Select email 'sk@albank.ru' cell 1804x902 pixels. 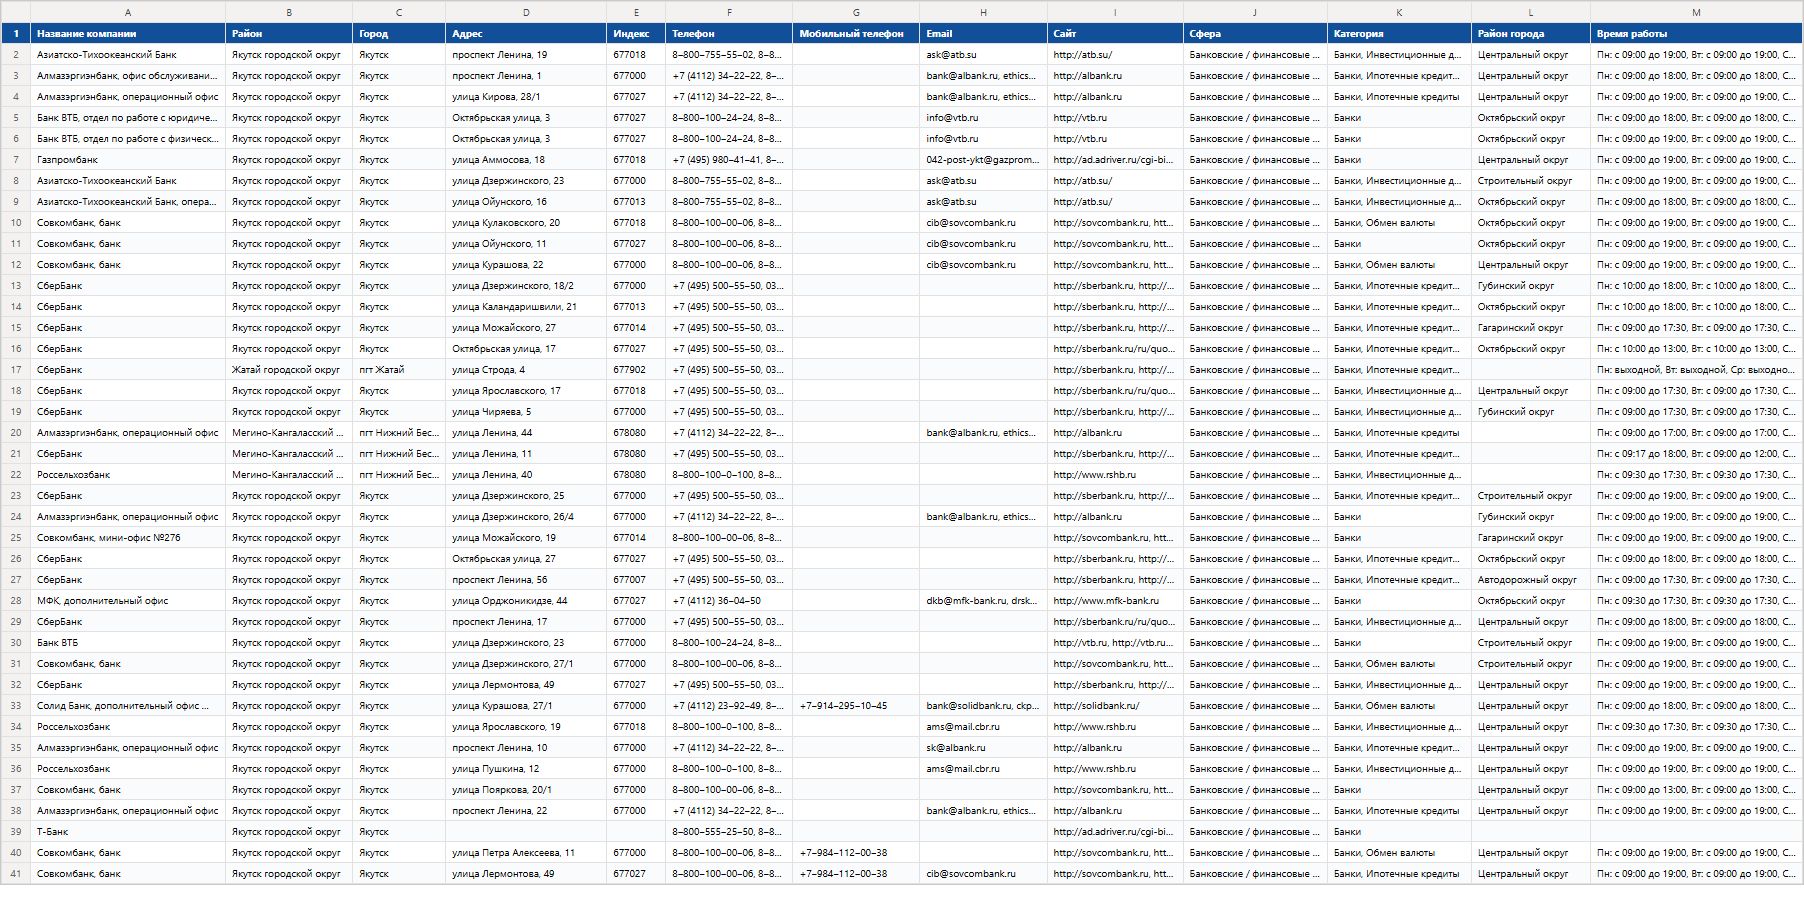[x=983, y=748]
